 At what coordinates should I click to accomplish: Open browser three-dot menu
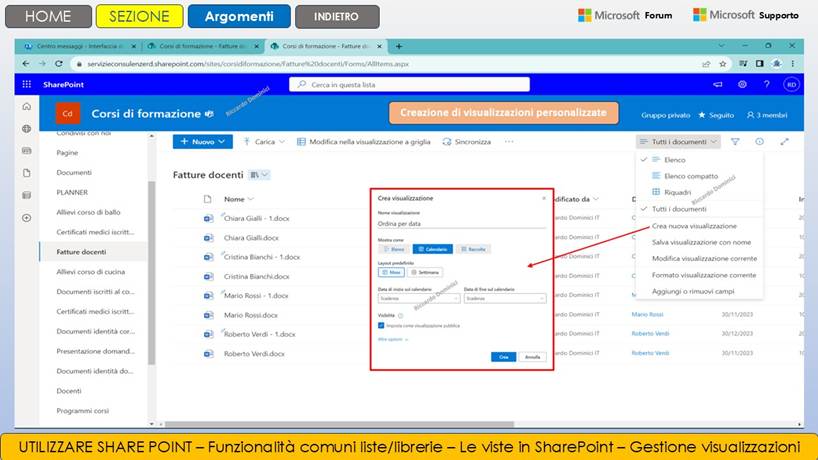793,64
